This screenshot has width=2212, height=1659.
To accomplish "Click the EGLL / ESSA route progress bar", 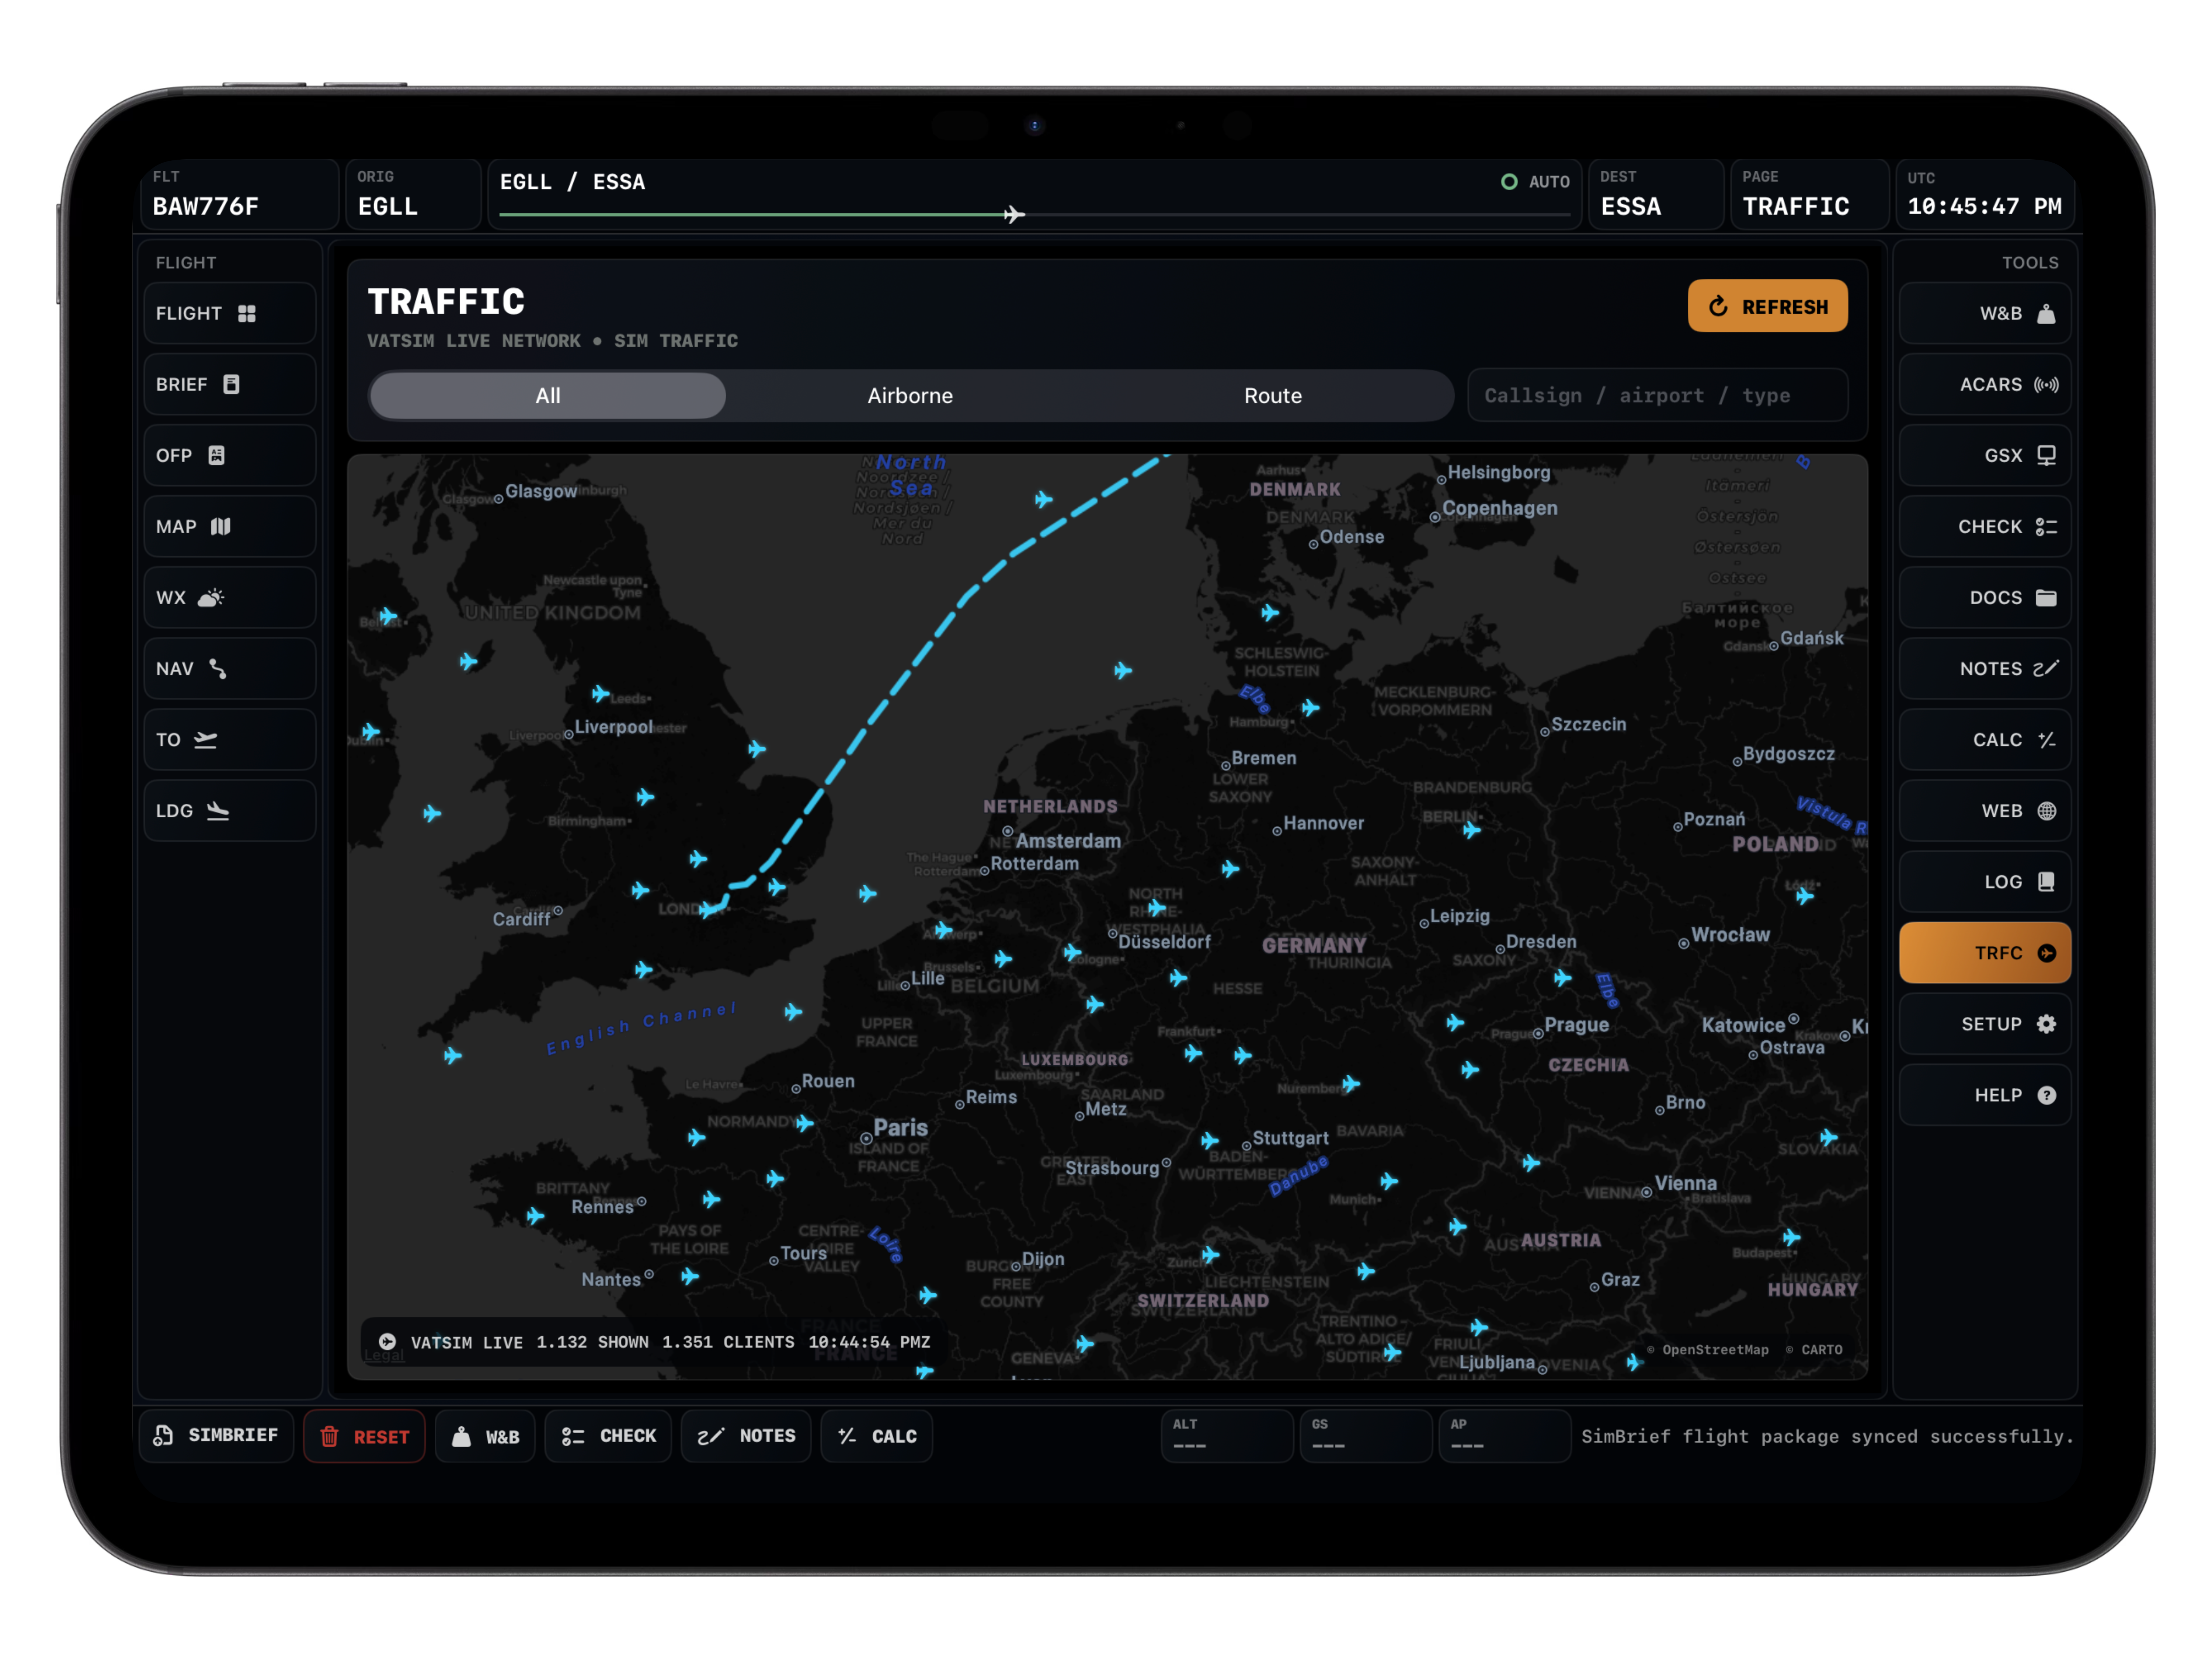I will 1034,214.
